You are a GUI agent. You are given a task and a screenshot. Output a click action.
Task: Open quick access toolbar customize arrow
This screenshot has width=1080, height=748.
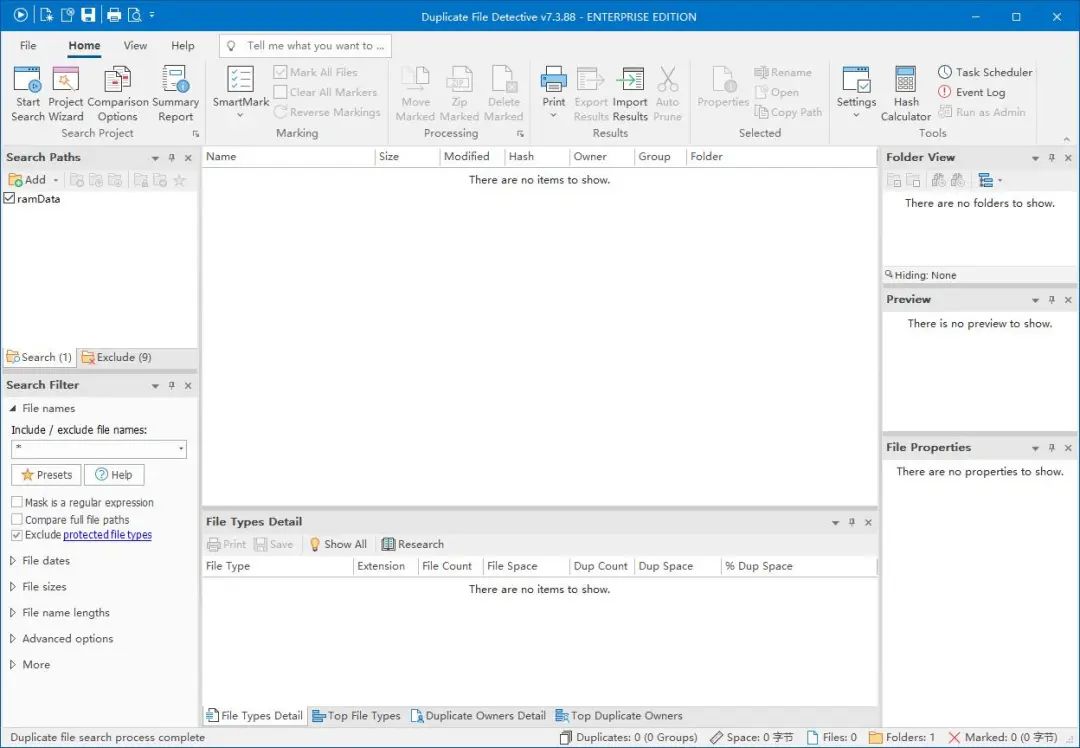[152, 14]
